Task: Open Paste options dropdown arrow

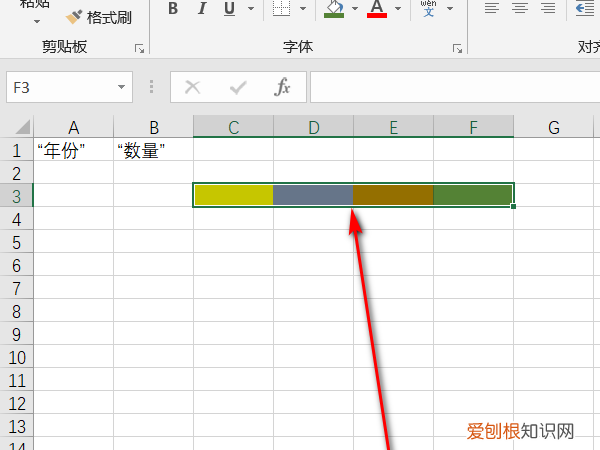Action: (37, 21)
